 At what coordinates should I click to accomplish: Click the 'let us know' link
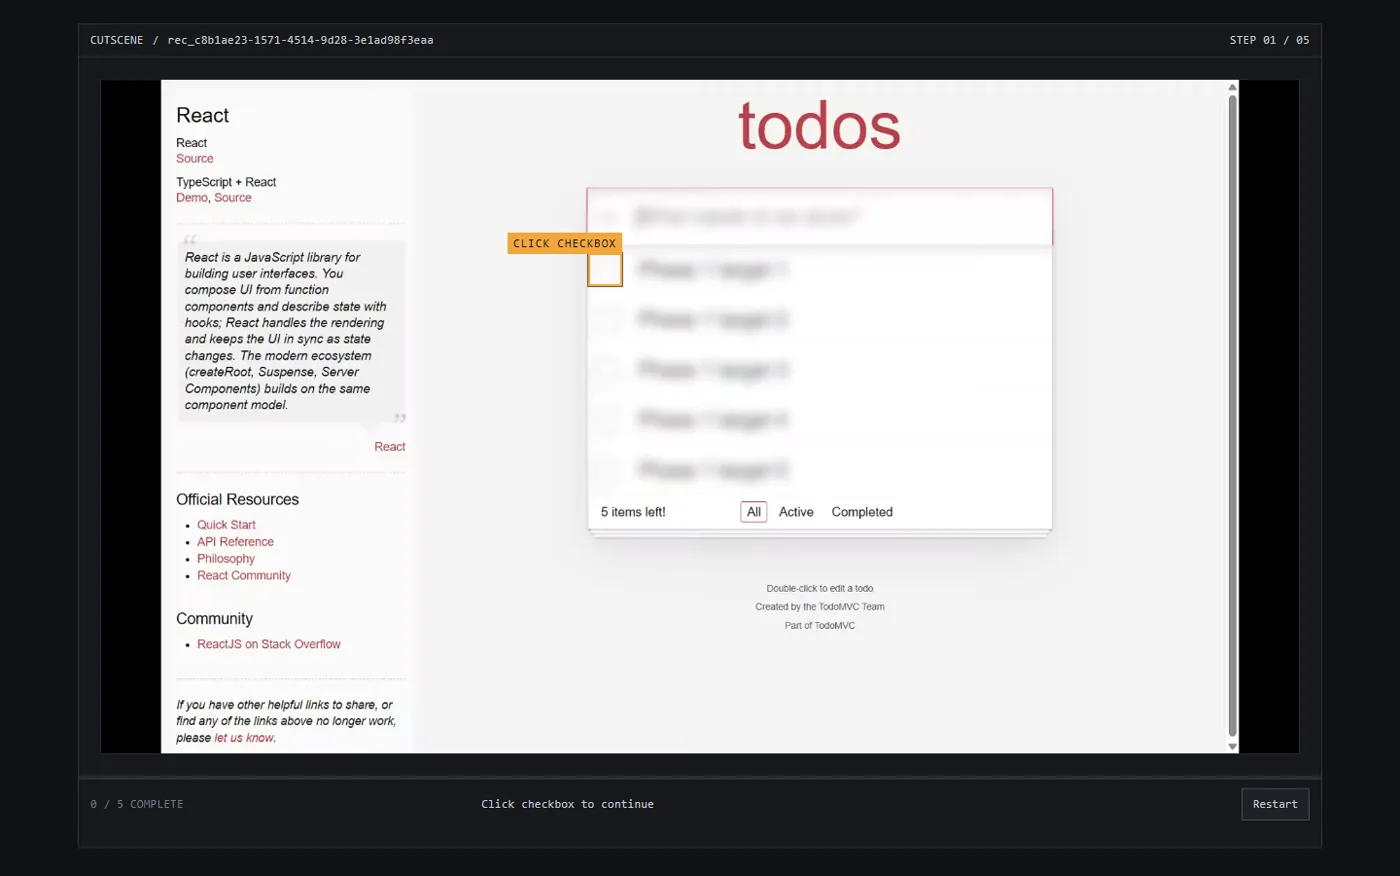tap(244, 738)
